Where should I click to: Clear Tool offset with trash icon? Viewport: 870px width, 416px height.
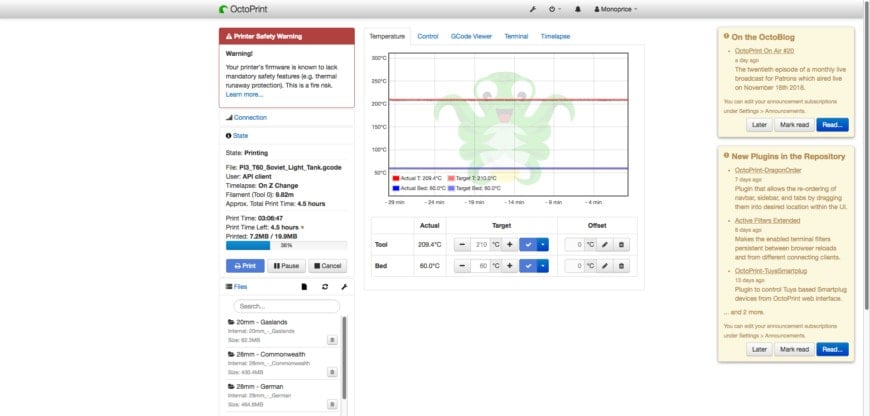[x=621, y=245]
